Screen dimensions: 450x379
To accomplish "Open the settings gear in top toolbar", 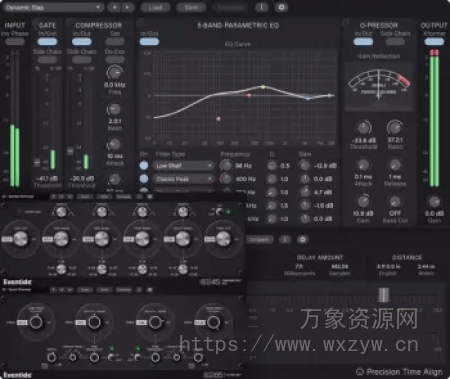I will click(281, 7).
